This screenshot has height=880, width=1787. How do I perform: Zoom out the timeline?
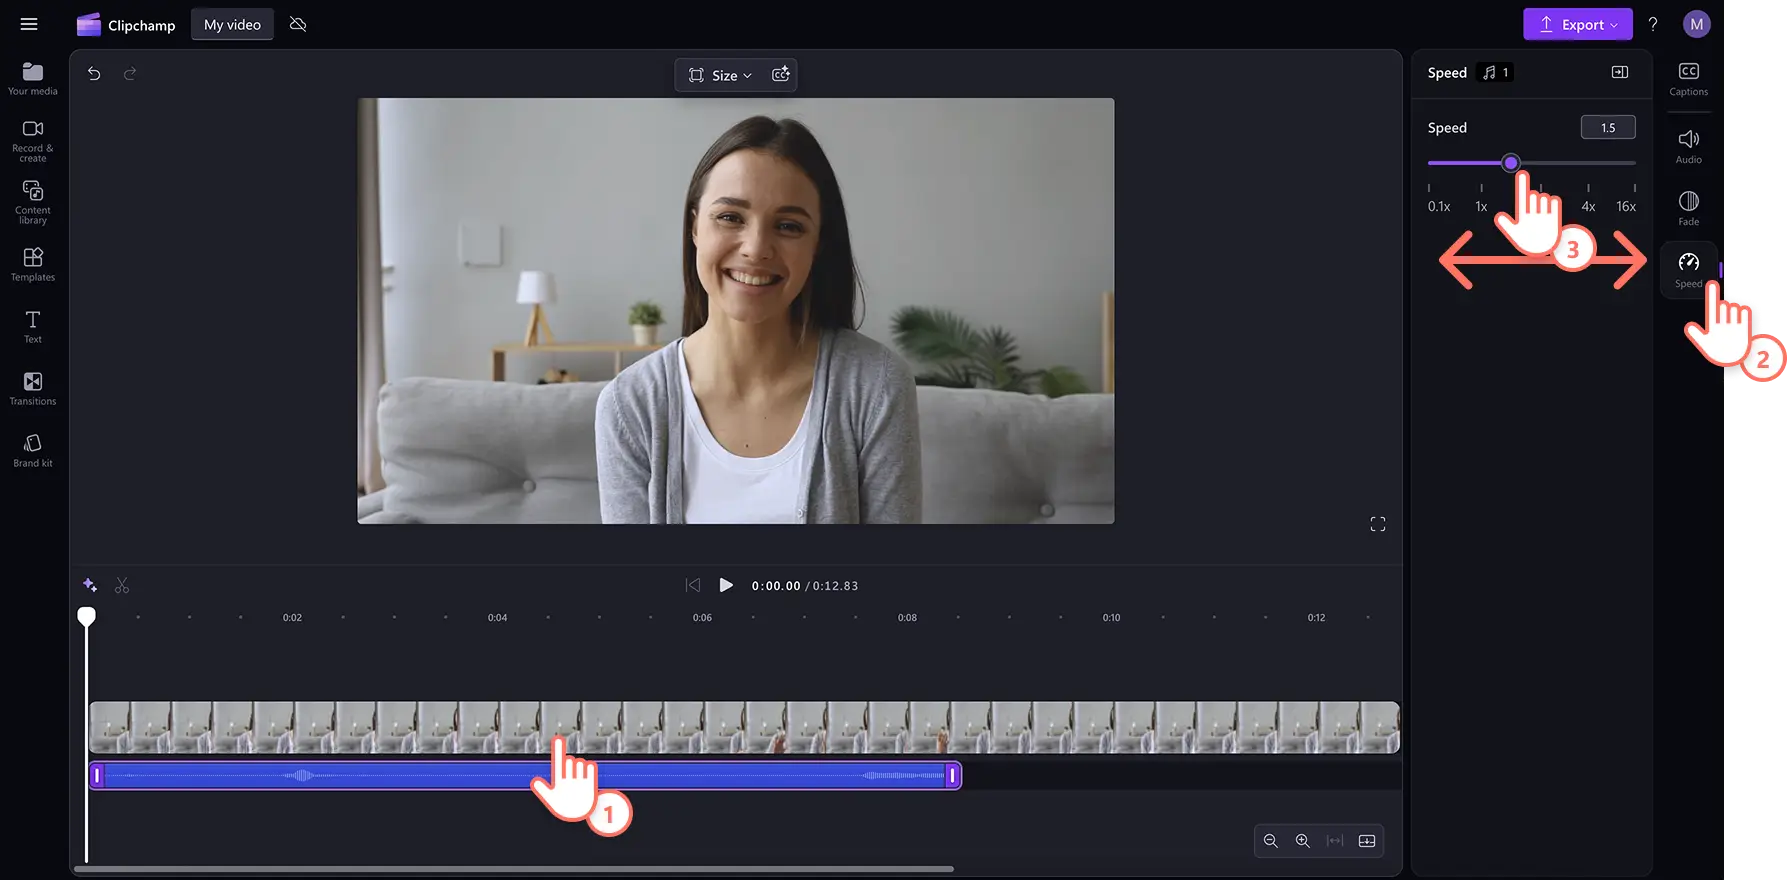(x=1271, y=841)
